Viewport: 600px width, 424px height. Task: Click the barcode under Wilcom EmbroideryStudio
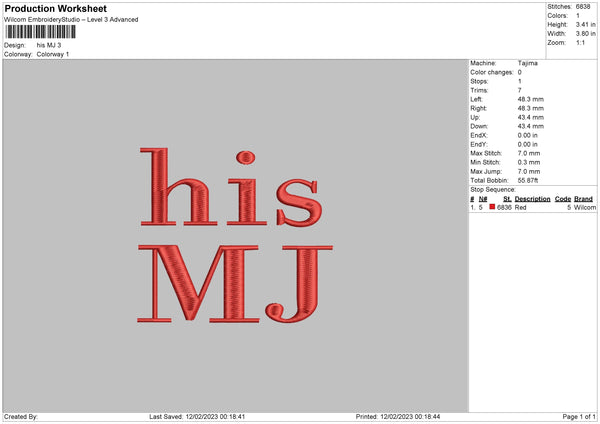point(41,32)
